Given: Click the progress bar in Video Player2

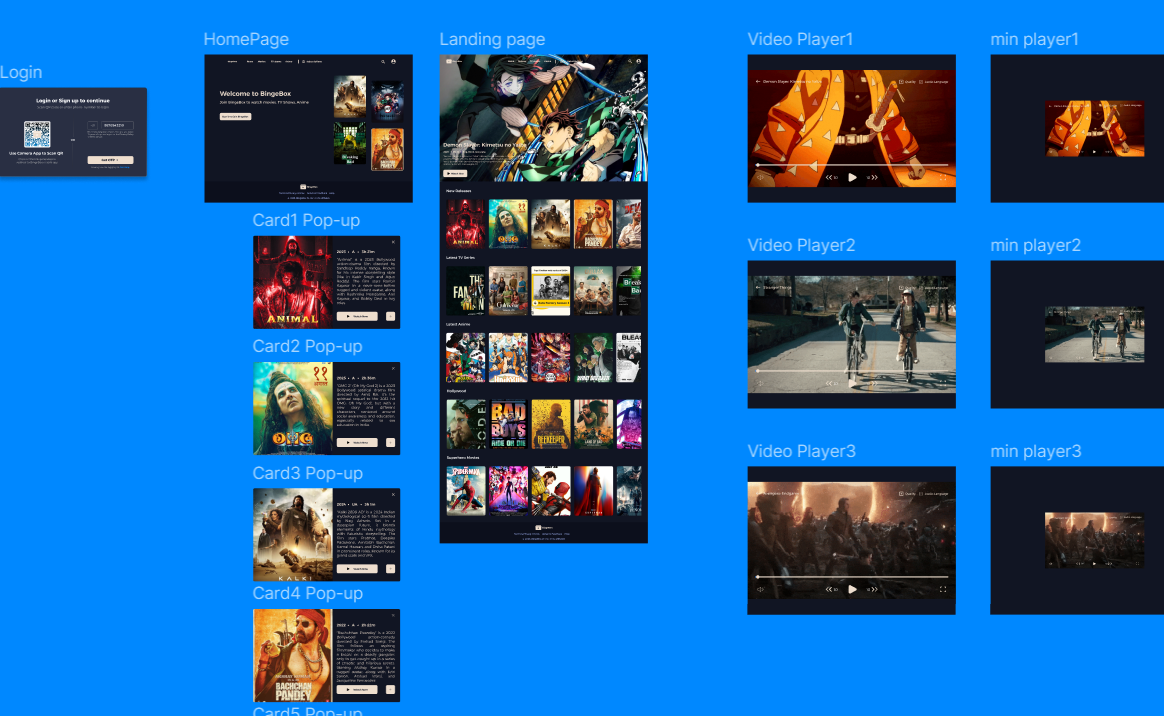Looking at the screenshot, I should pos(851,370).
